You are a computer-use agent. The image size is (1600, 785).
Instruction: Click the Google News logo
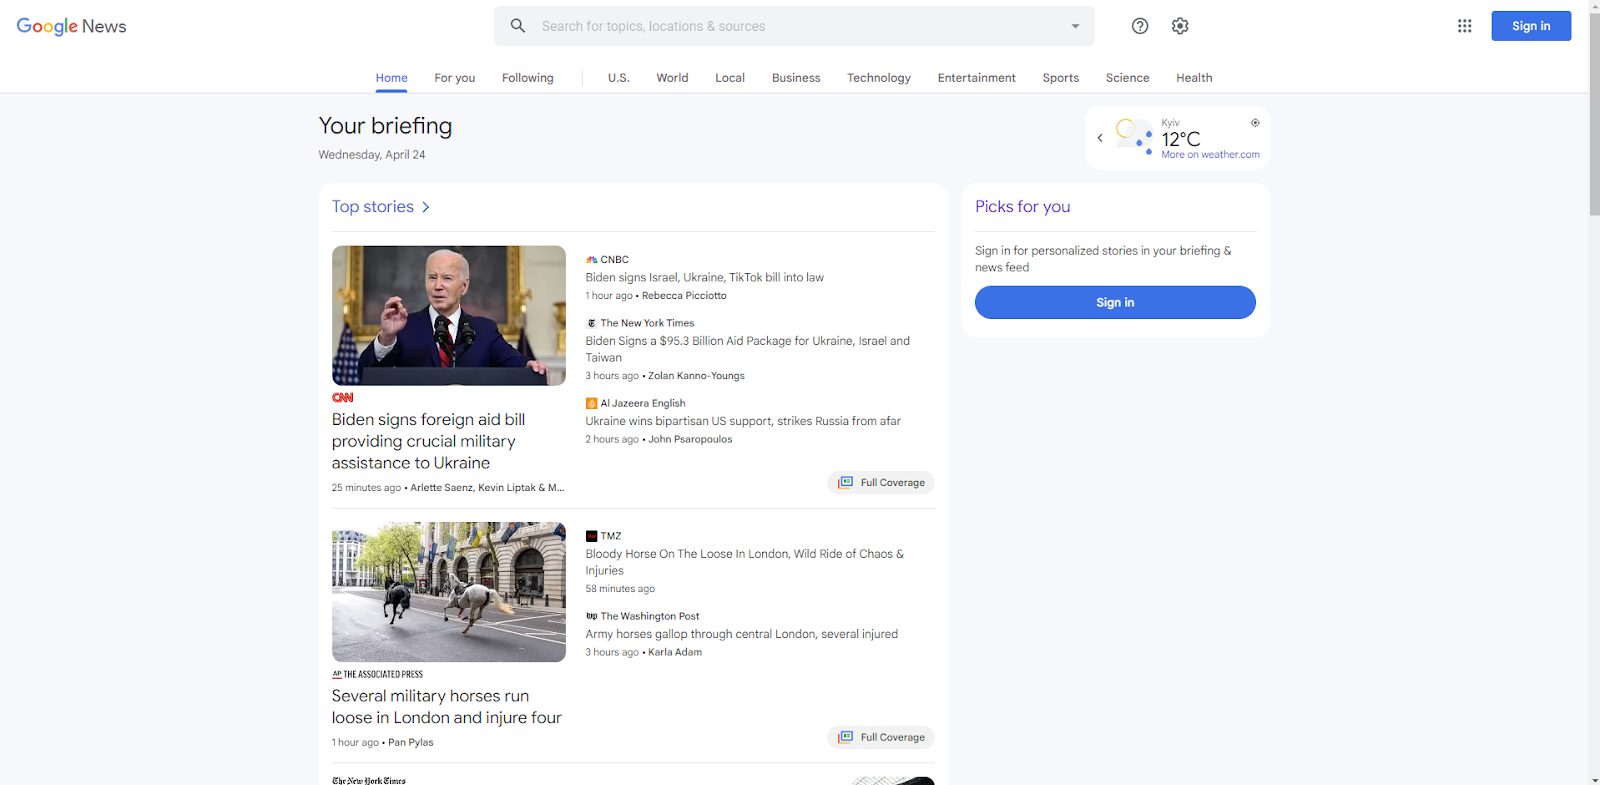coord(71,26)
